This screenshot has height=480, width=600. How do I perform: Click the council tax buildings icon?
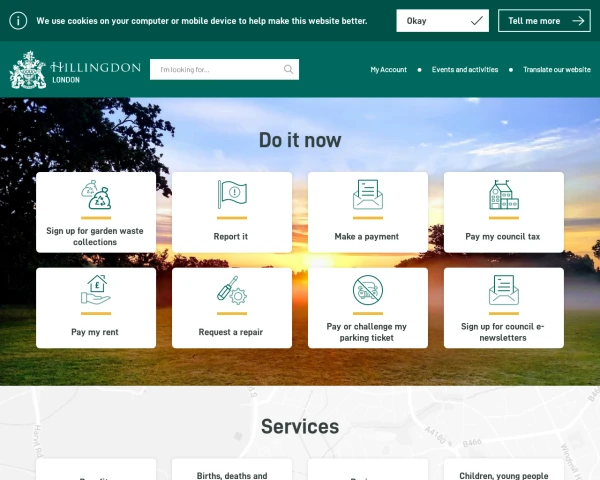(x=504, y=194)
